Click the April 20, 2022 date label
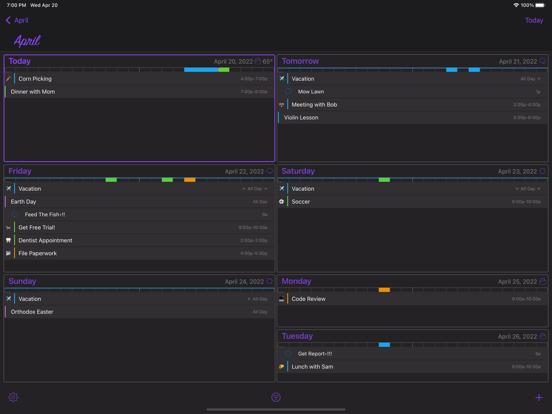552x414 pixels. 233,62
